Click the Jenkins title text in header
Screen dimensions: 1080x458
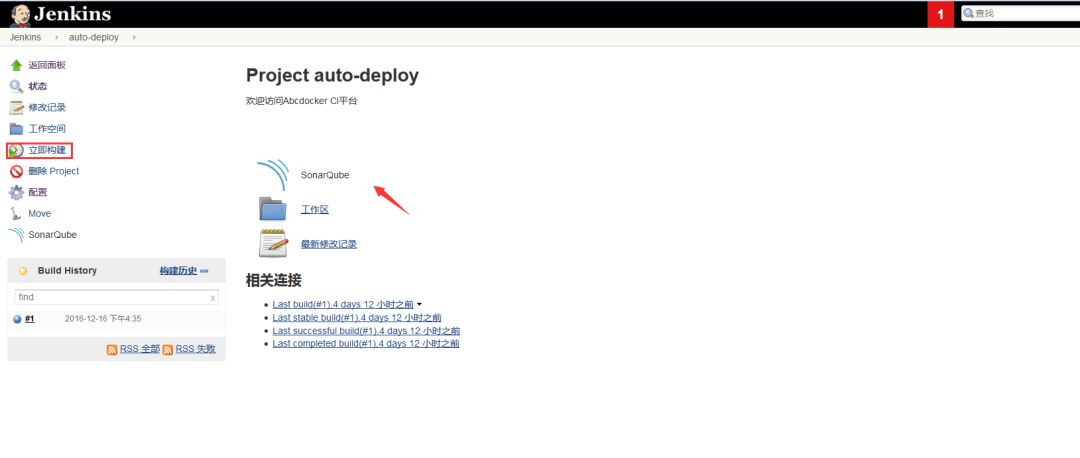coord(72,14)
